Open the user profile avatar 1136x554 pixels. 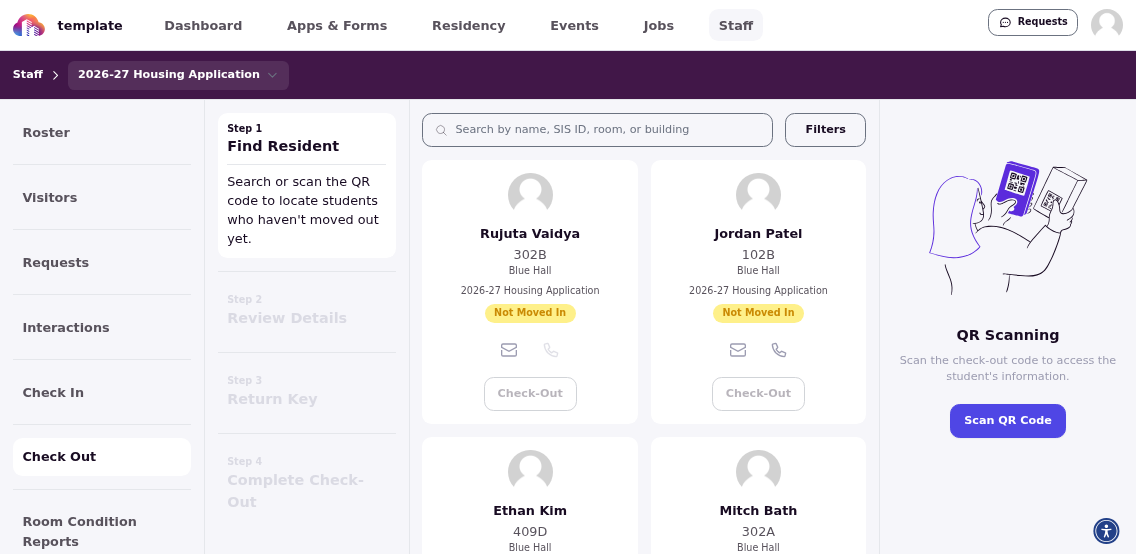point(1106,25)
